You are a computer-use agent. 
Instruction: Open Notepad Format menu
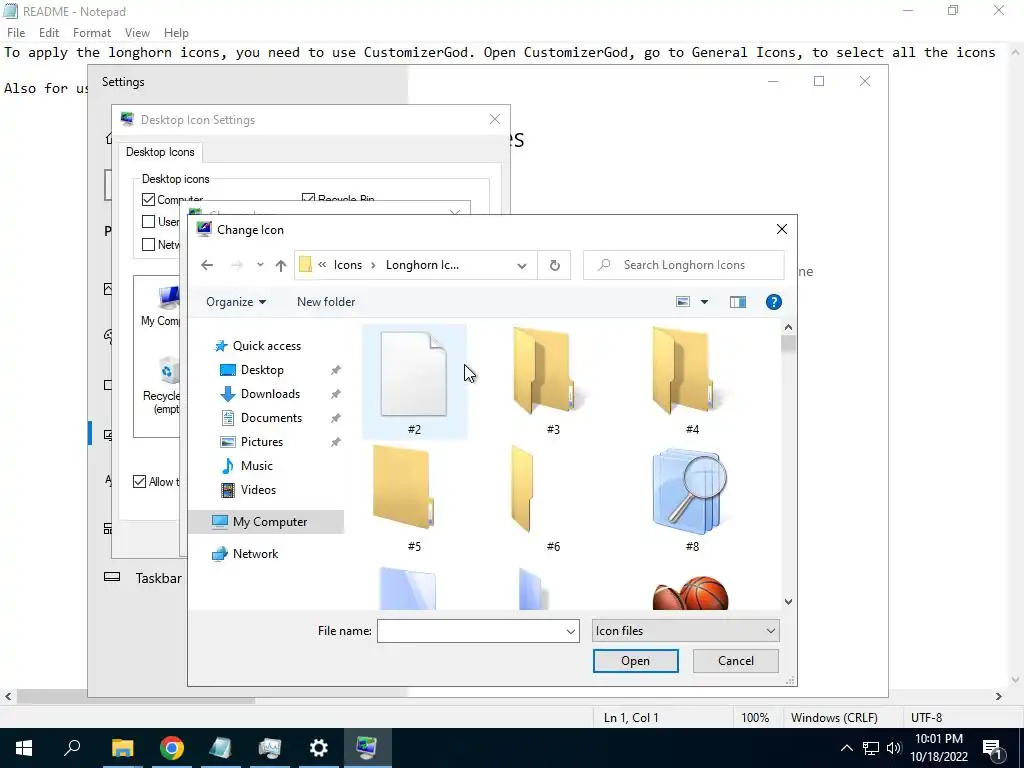point(92,33)
